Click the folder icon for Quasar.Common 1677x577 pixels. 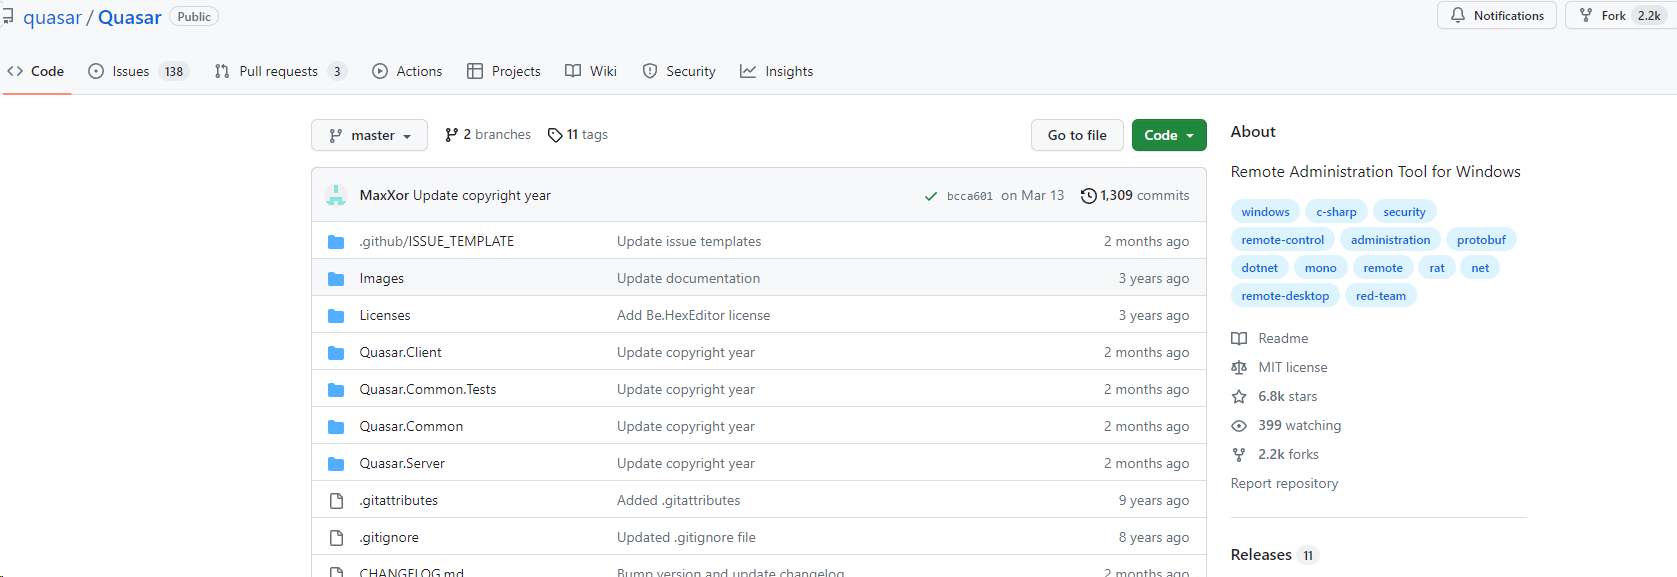point(336,427)
